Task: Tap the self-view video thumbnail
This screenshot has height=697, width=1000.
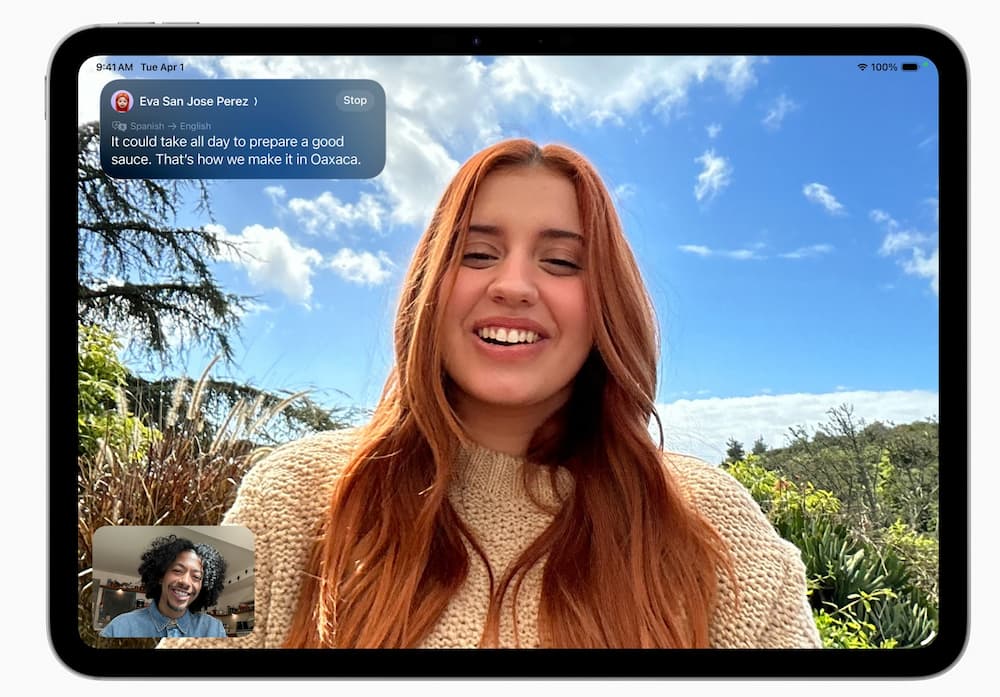Action: point(173,582)
